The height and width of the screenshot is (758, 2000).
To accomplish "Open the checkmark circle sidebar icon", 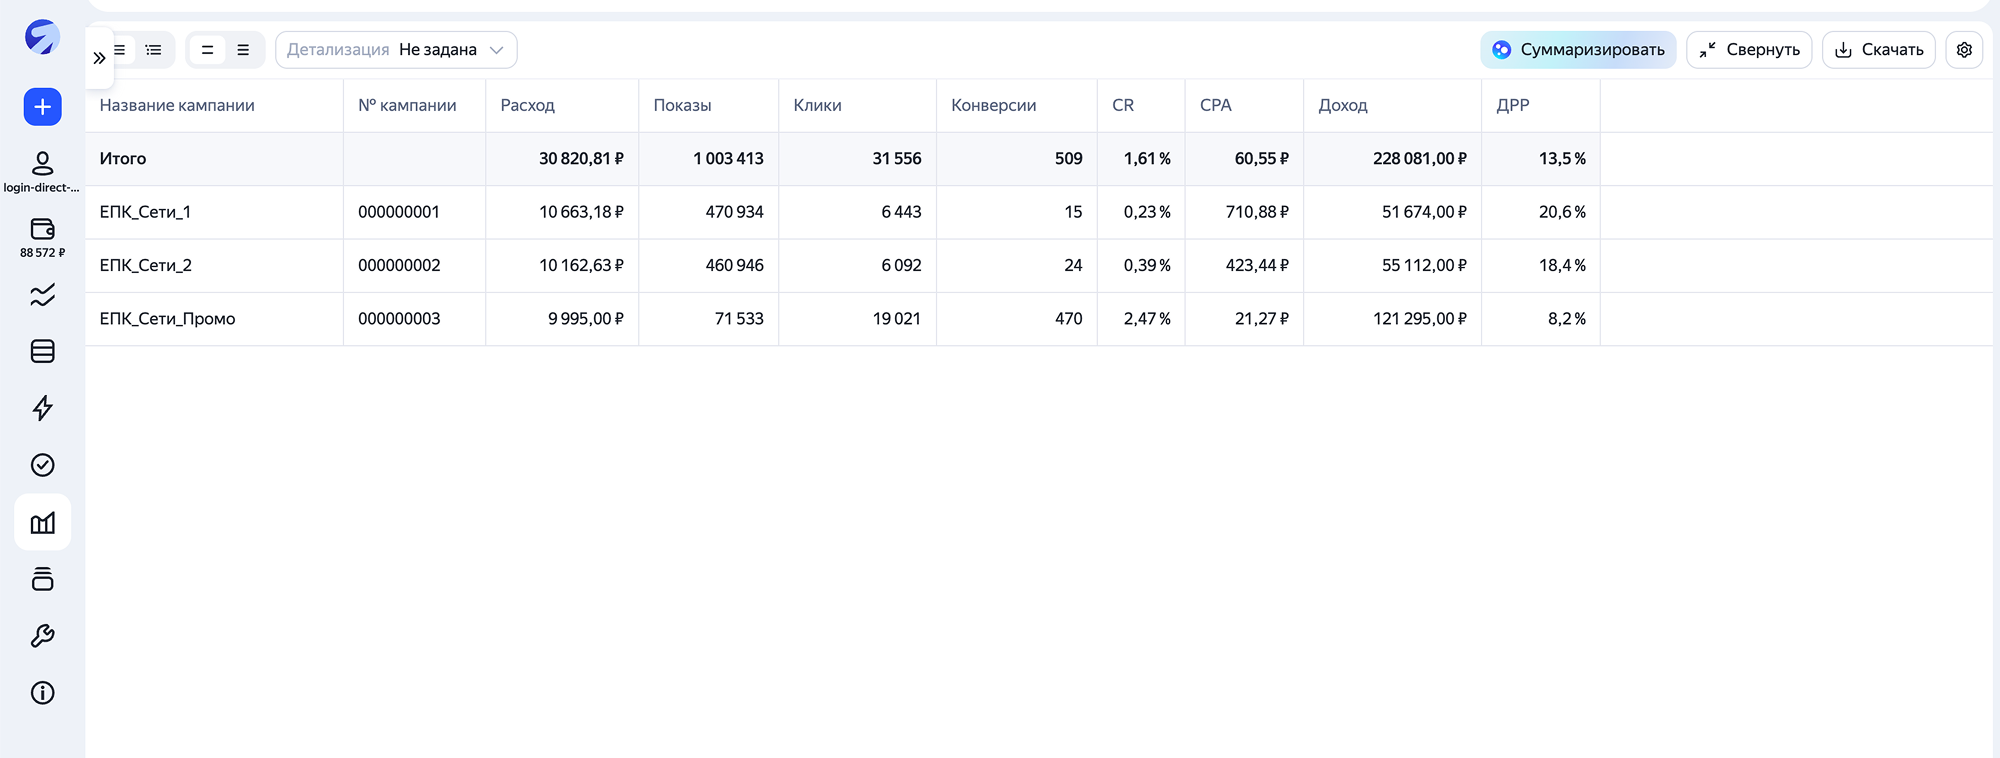I will click(42, 465).
